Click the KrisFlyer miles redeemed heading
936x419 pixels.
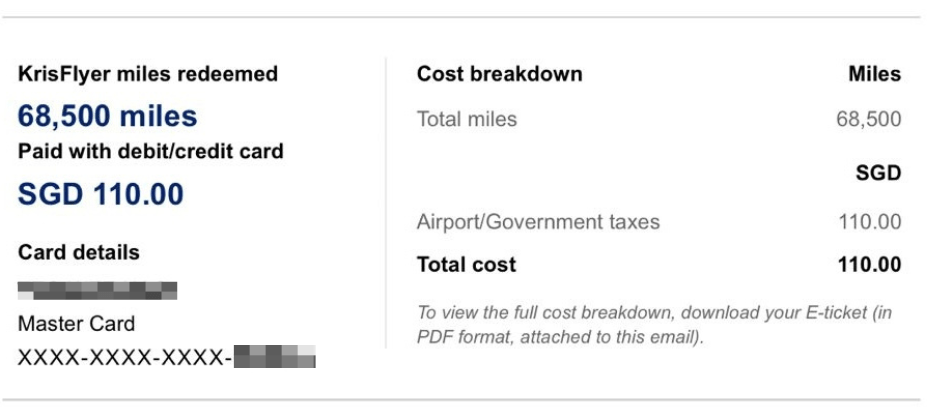(148, 74)
